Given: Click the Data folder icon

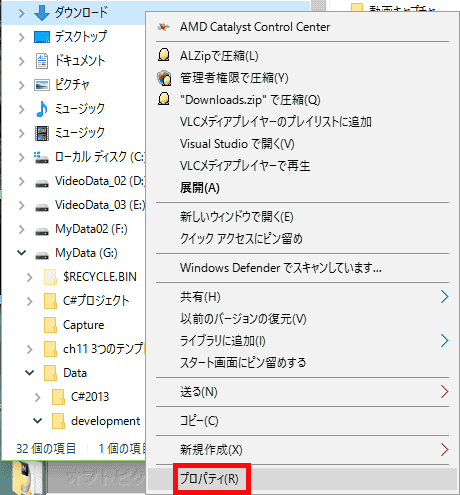Looking at the screenshot, I should 50,373.
